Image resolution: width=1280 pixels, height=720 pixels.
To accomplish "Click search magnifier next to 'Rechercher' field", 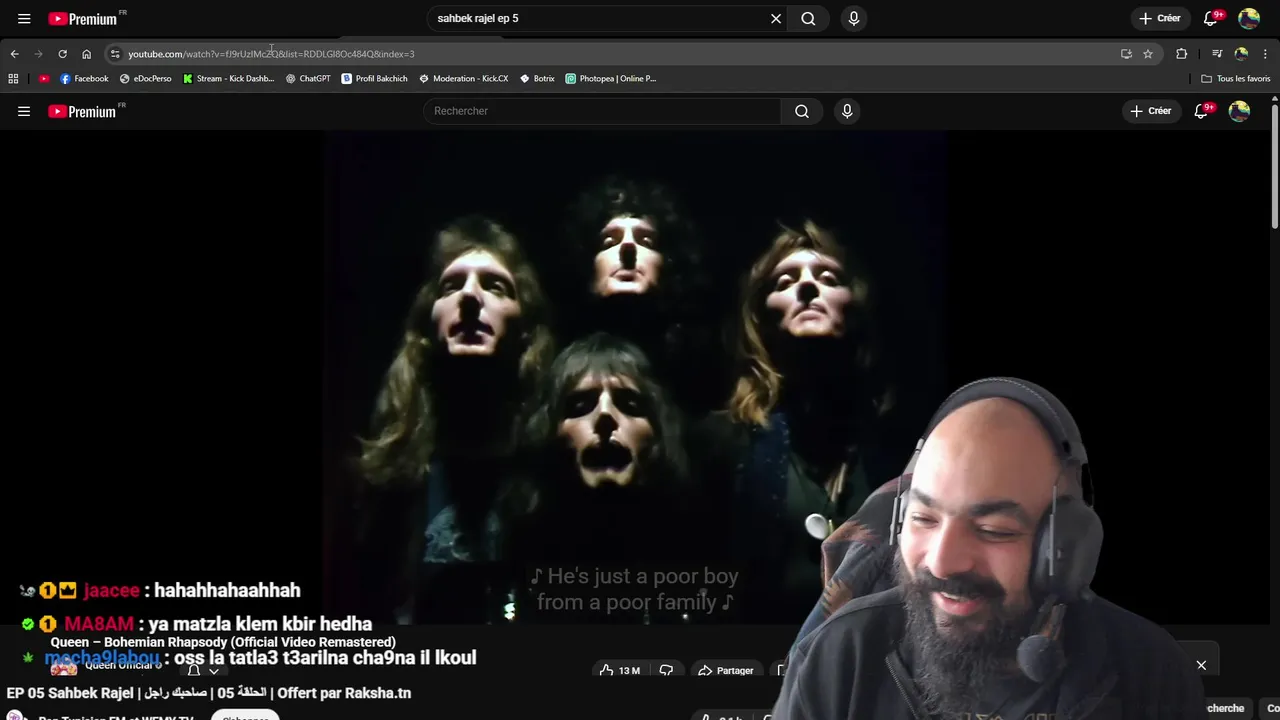I will pos(802,111).
